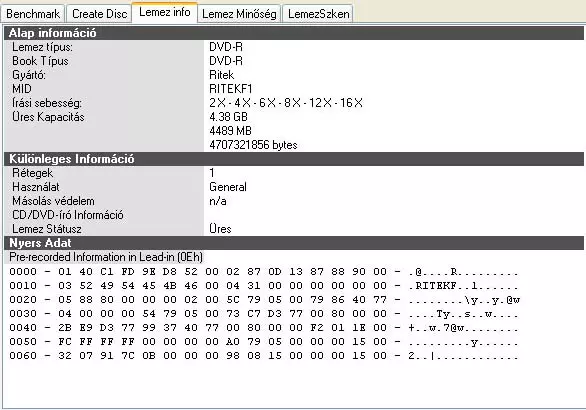
Task: Select the Lemez info tab
Action: coord(164,12)
